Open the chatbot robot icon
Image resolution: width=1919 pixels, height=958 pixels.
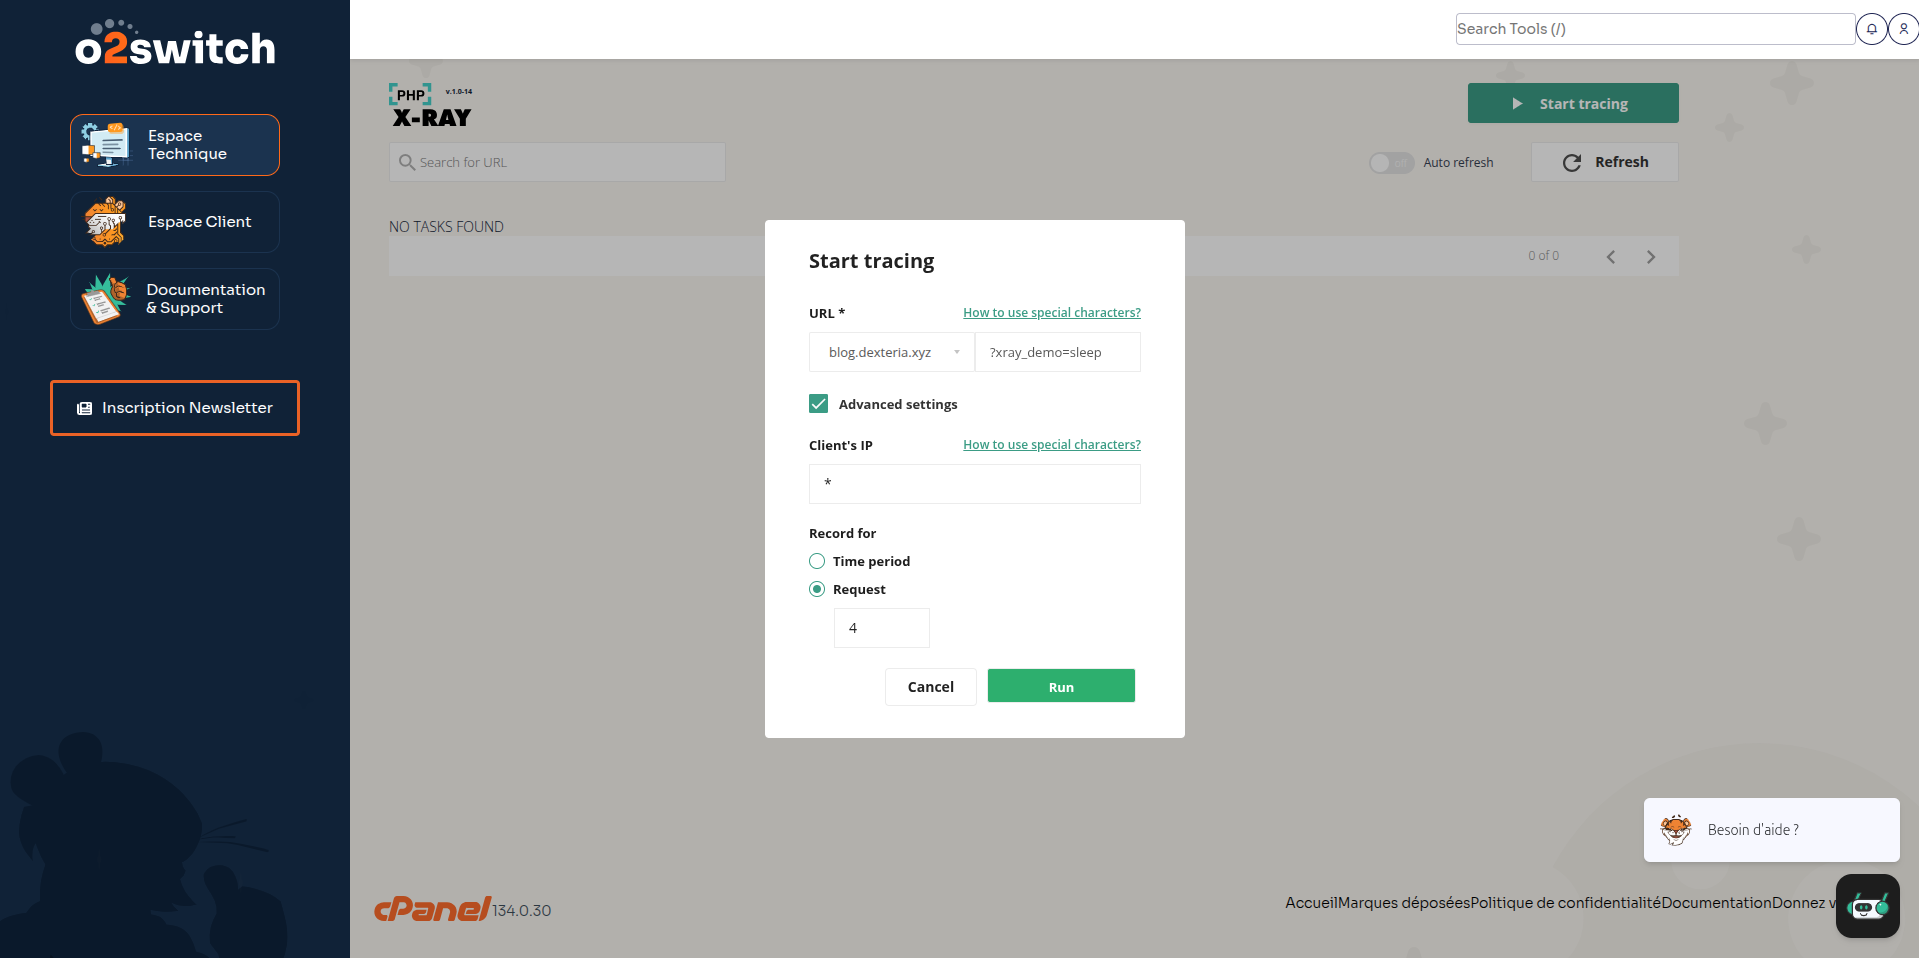[x=1867, y=906]
